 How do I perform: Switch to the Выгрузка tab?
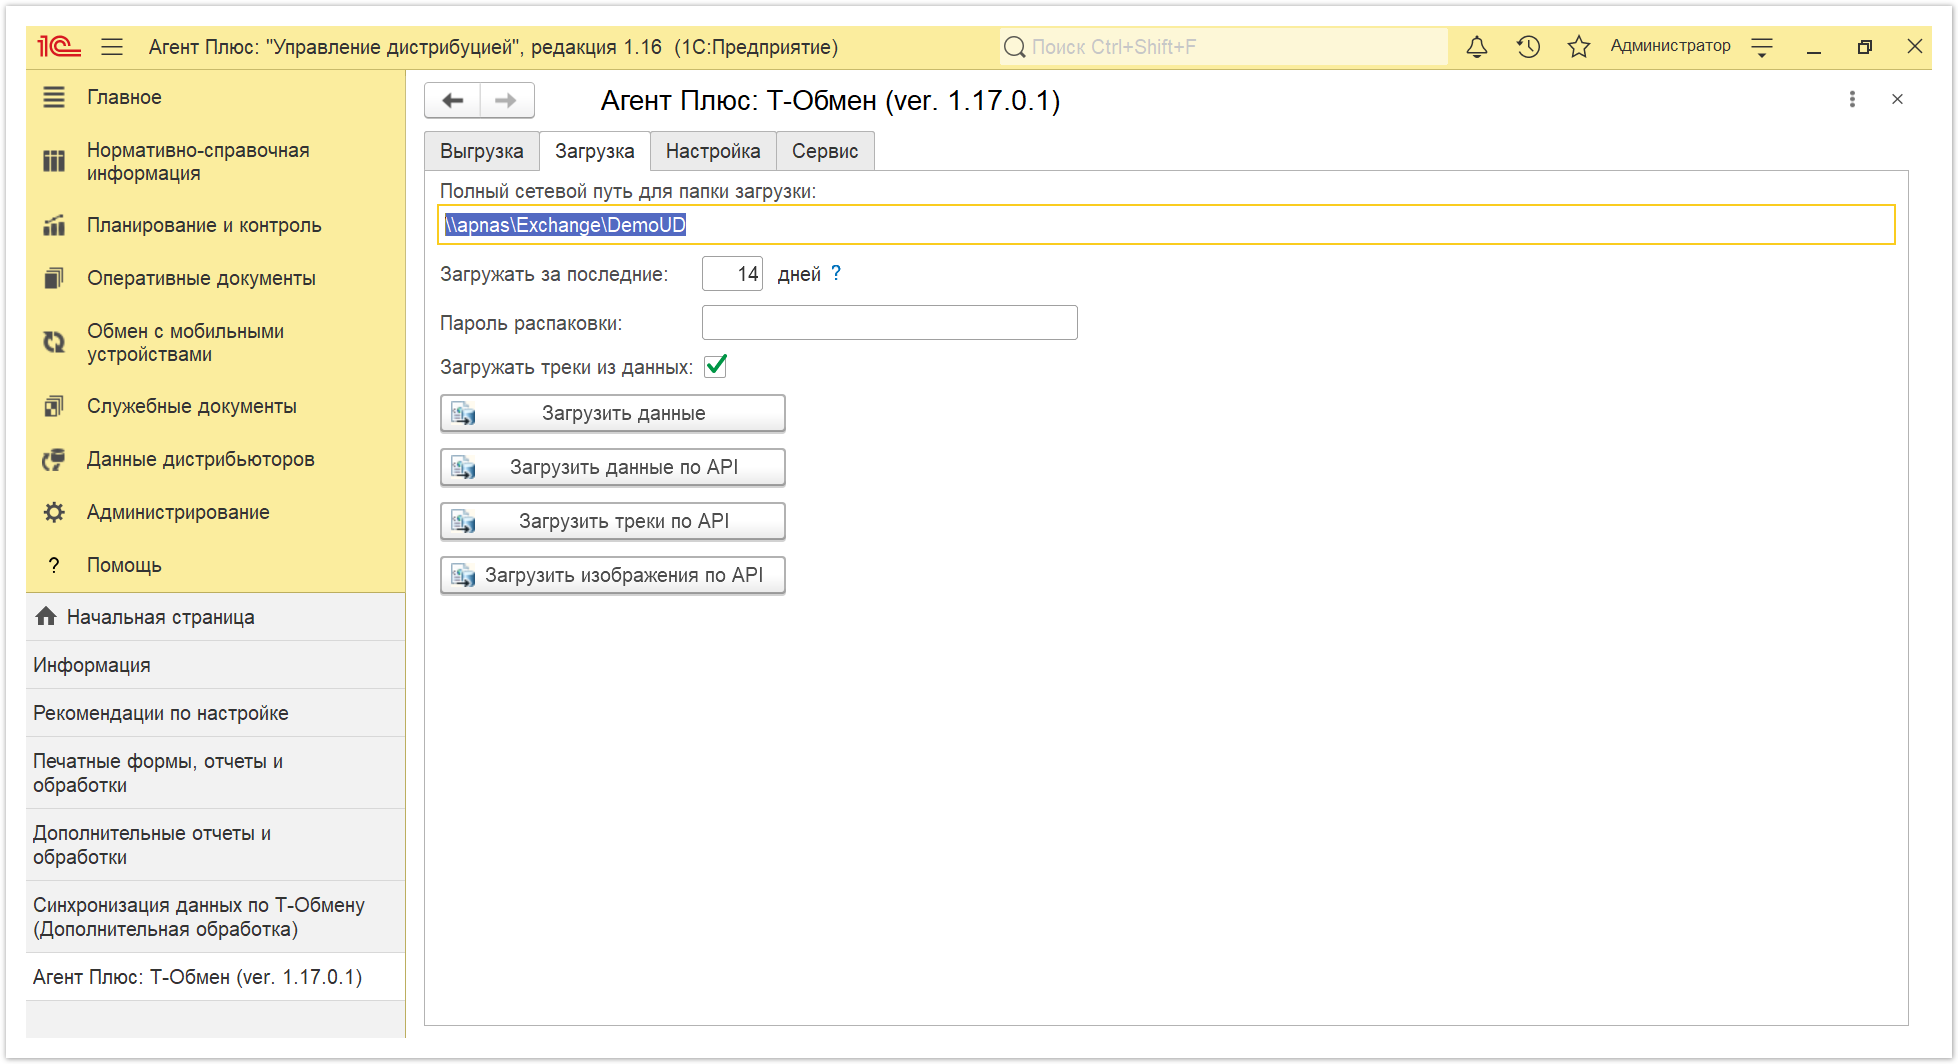point(482,151)
